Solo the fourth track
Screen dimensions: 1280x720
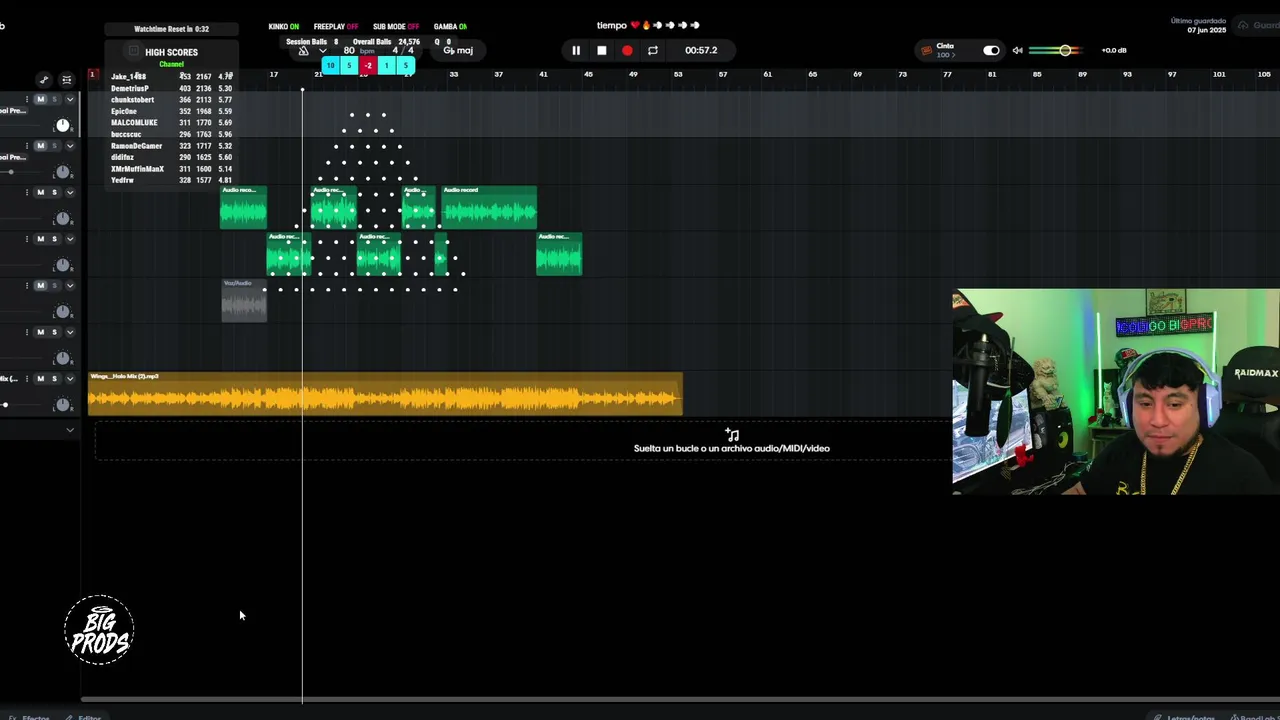coord(54,239)
